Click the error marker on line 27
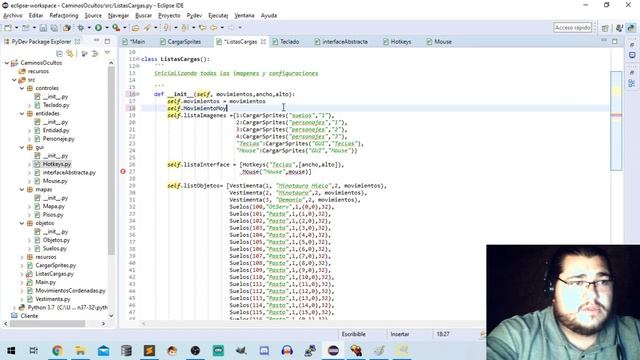 point(123,172)
